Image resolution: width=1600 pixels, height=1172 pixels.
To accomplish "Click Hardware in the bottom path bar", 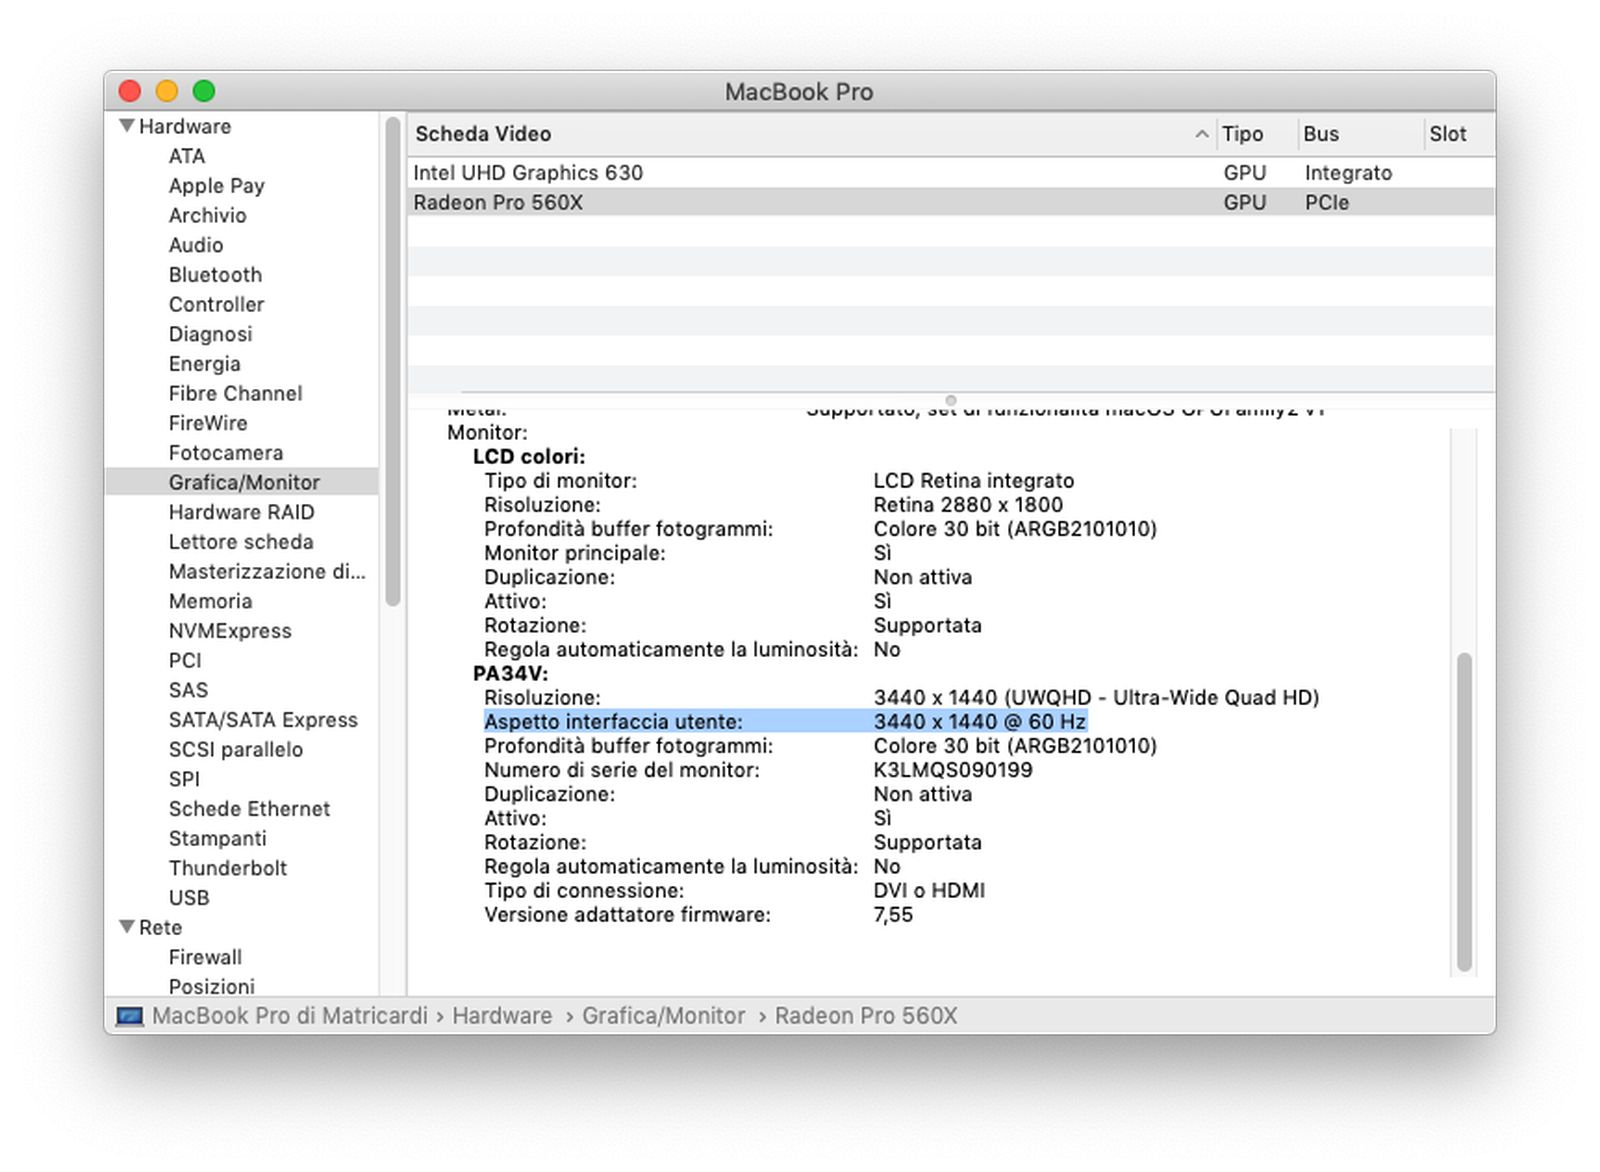I will click(x=502, y=1016).
